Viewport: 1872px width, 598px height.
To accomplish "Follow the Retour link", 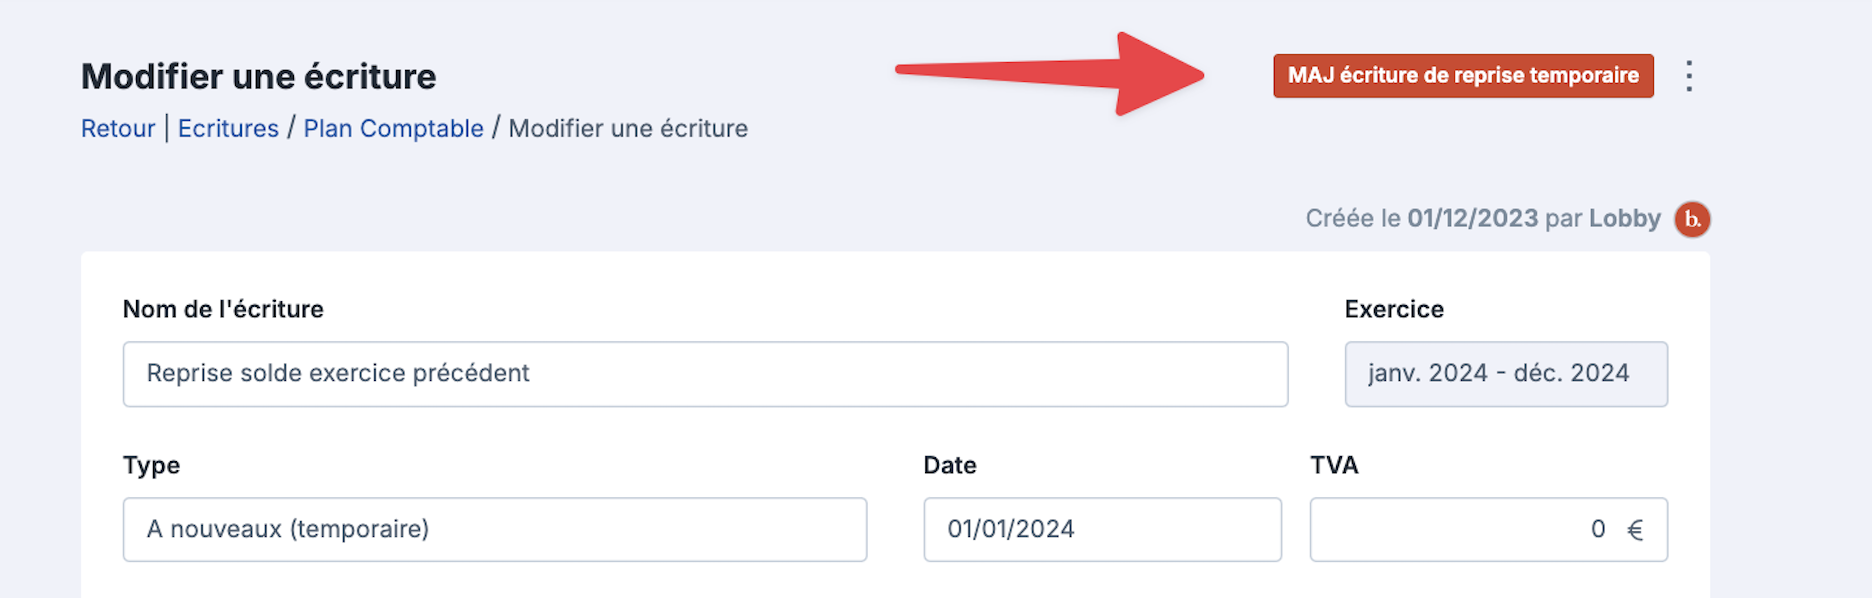I will tap(118, 129).
